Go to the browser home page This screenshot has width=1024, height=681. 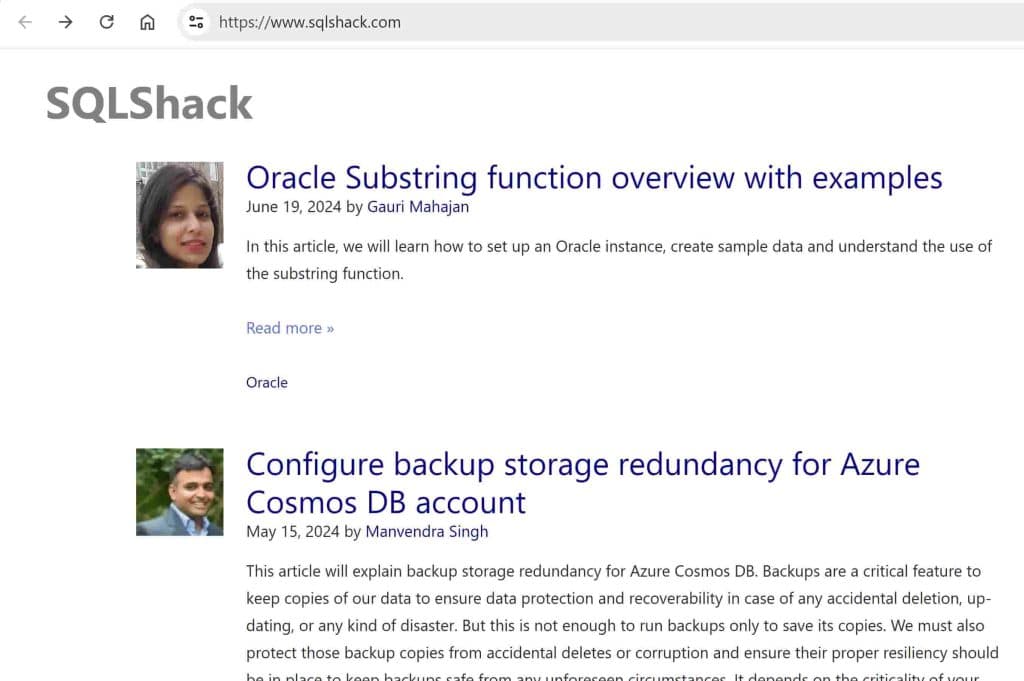147,22
